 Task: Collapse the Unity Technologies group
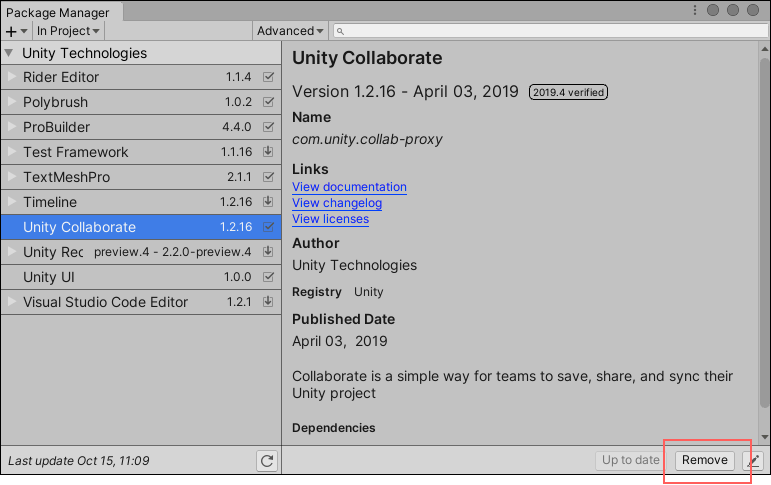click(9, 52)
